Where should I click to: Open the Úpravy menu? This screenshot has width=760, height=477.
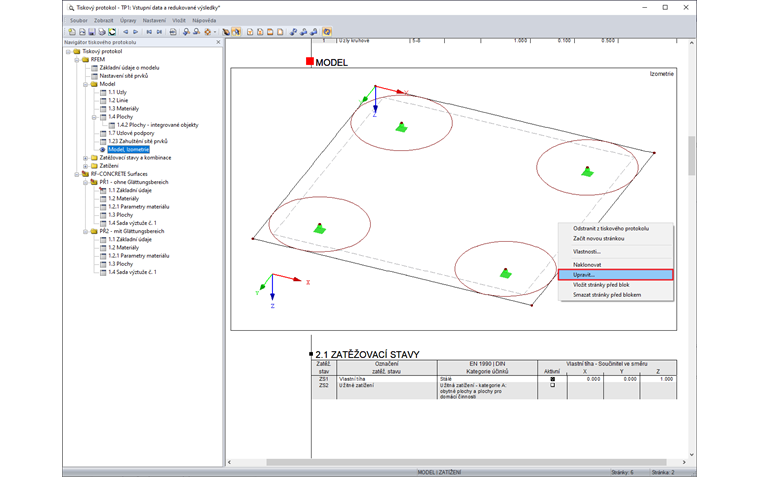point(128,20)
